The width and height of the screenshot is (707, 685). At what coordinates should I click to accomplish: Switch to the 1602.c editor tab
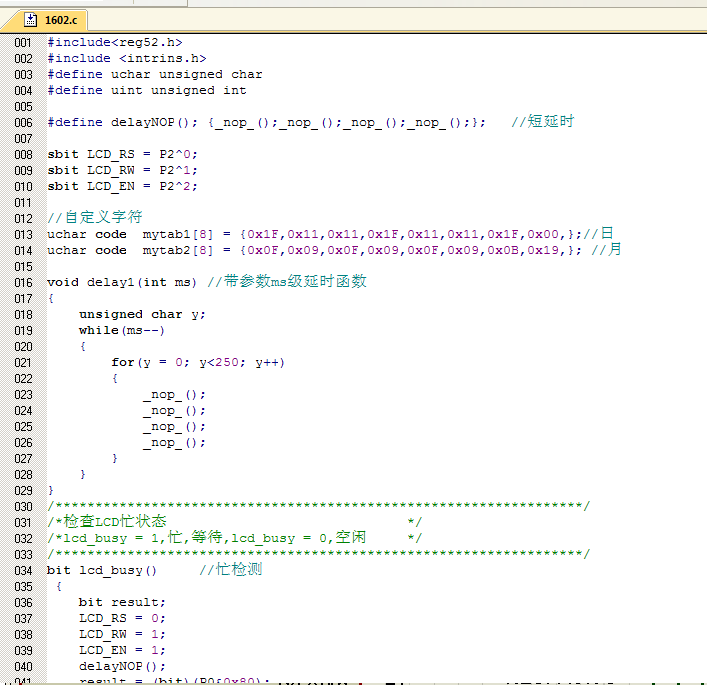click(x=60, y=19)
